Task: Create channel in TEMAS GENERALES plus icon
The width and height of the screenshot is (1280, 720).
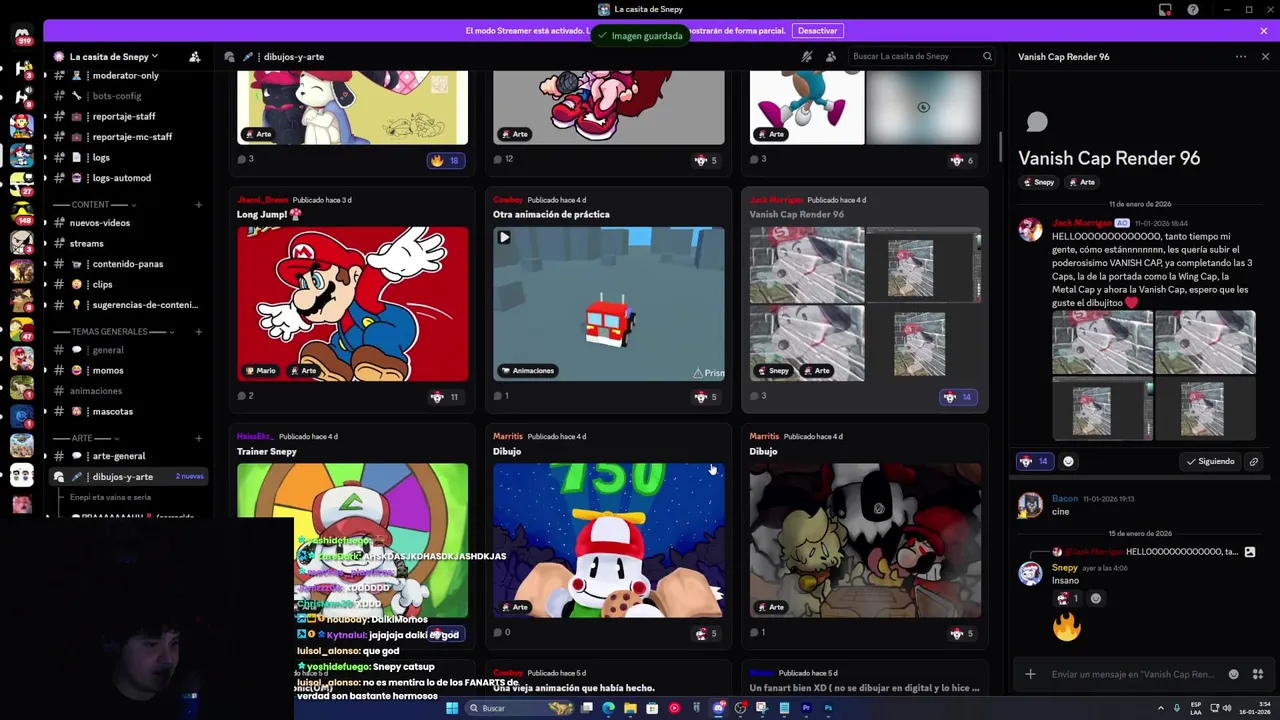Action: (198, 332)
